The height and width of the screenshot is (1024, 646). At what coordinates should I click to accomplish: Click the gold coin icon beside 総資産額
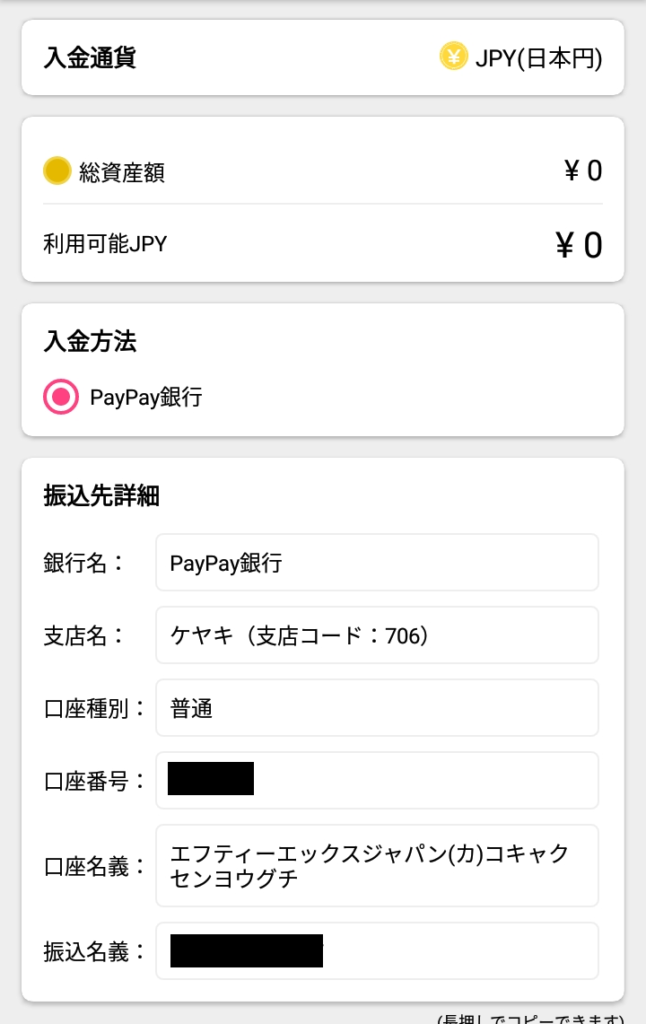57,171
